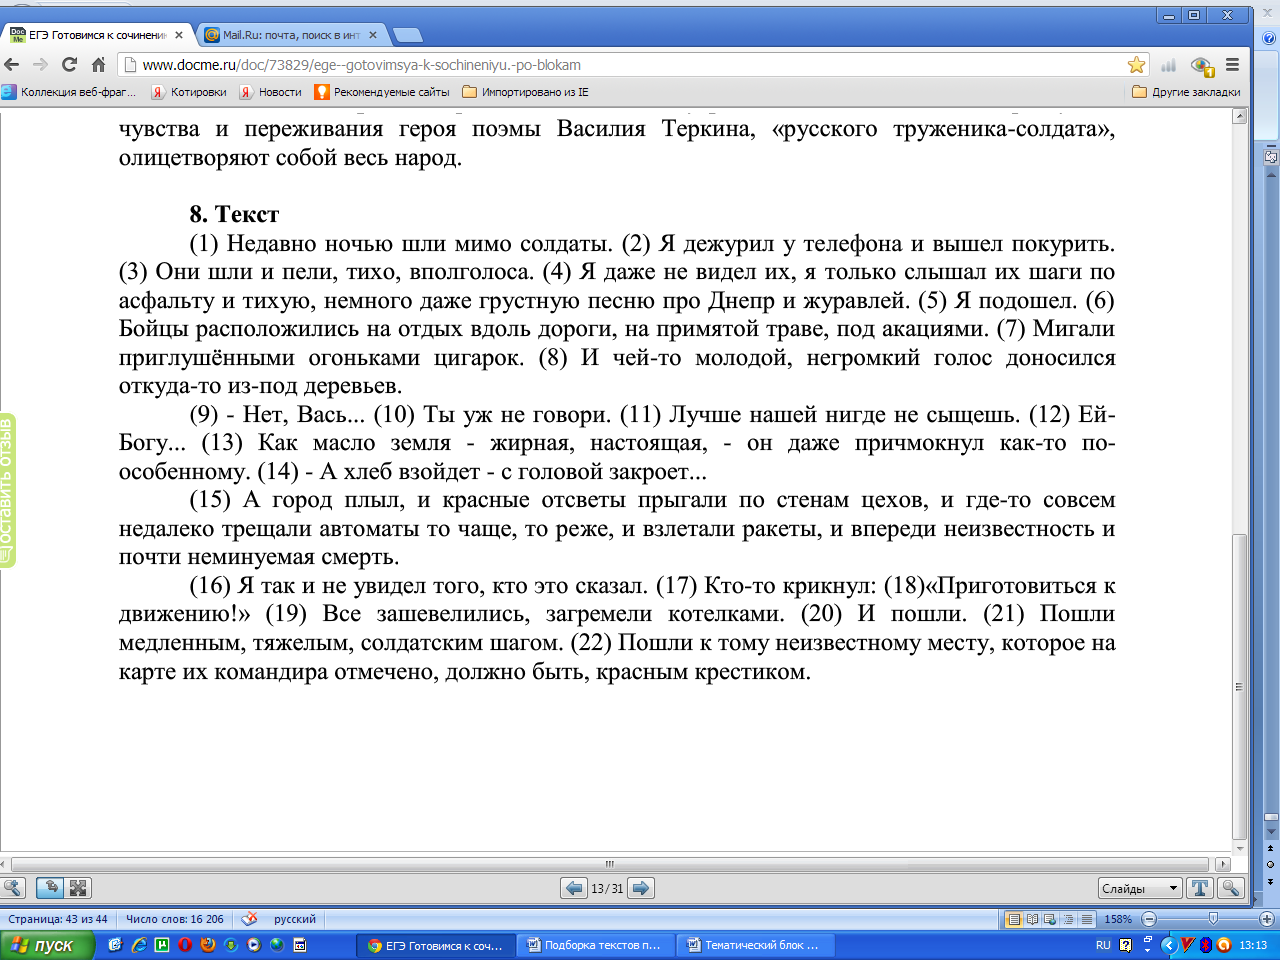
Task: Click the Оставить отзыв side tab
Action: click(x=8, y=490)
